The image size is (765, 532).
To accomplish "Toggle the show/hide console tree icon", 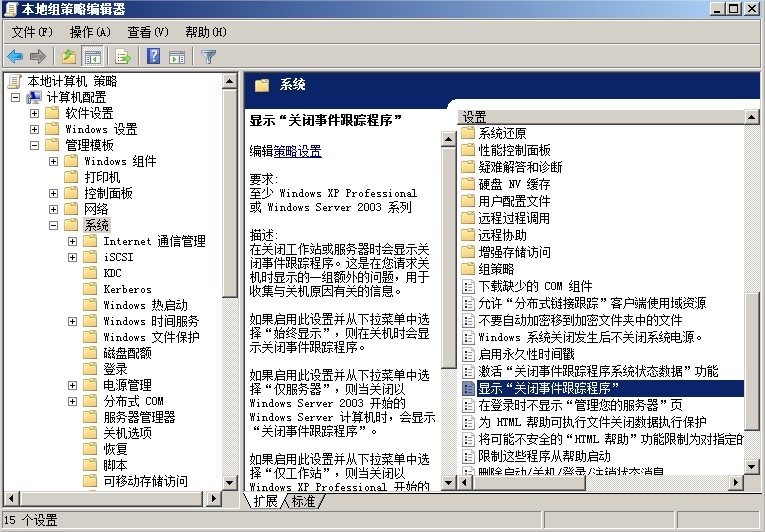I will click(x=93, y=56).
